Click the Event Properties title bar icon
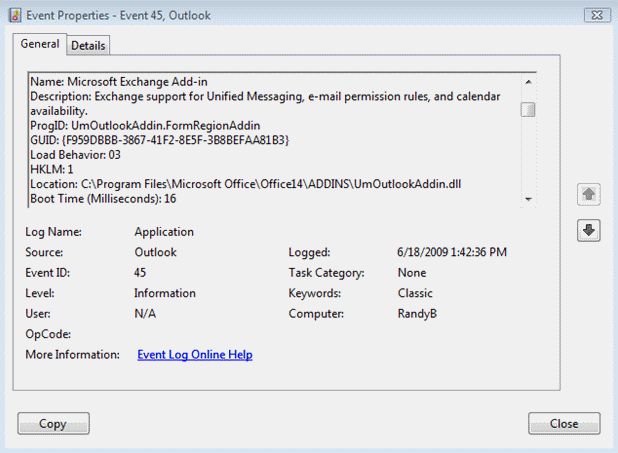618x453 pixels. point(15,15)
